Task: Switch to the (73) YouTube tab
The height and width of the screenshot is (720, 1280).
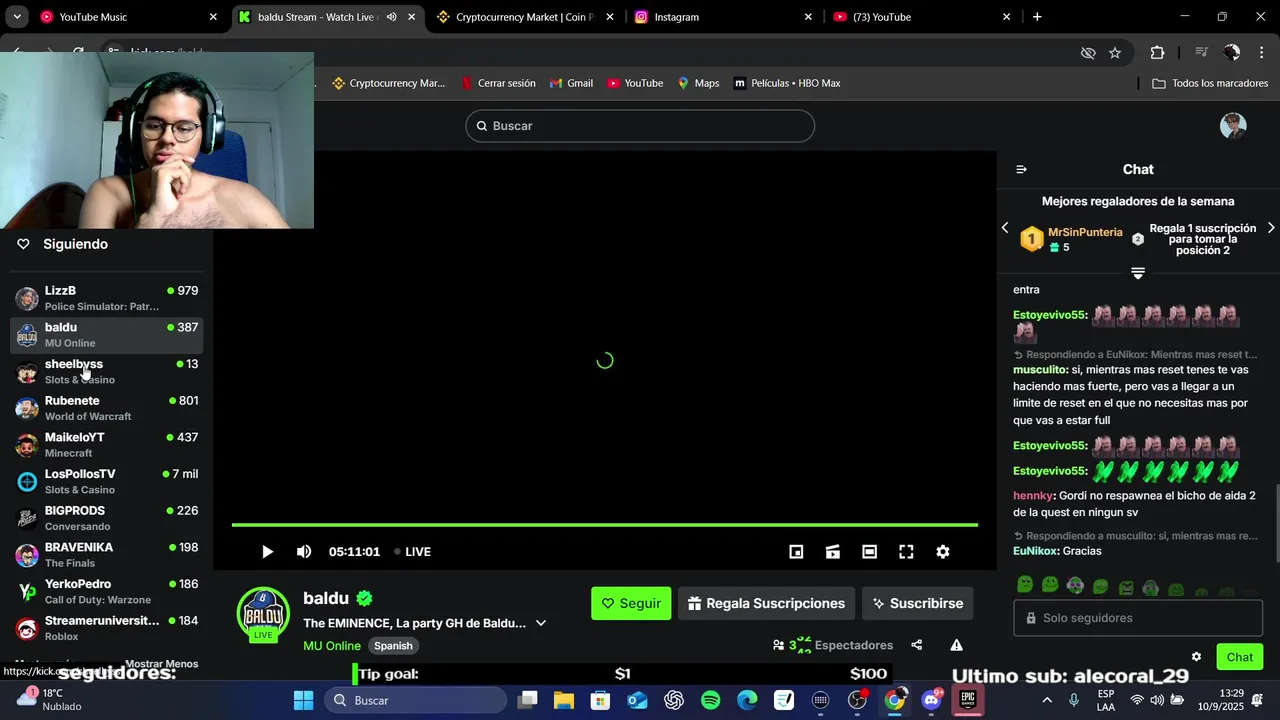Action: pos(922,17)
